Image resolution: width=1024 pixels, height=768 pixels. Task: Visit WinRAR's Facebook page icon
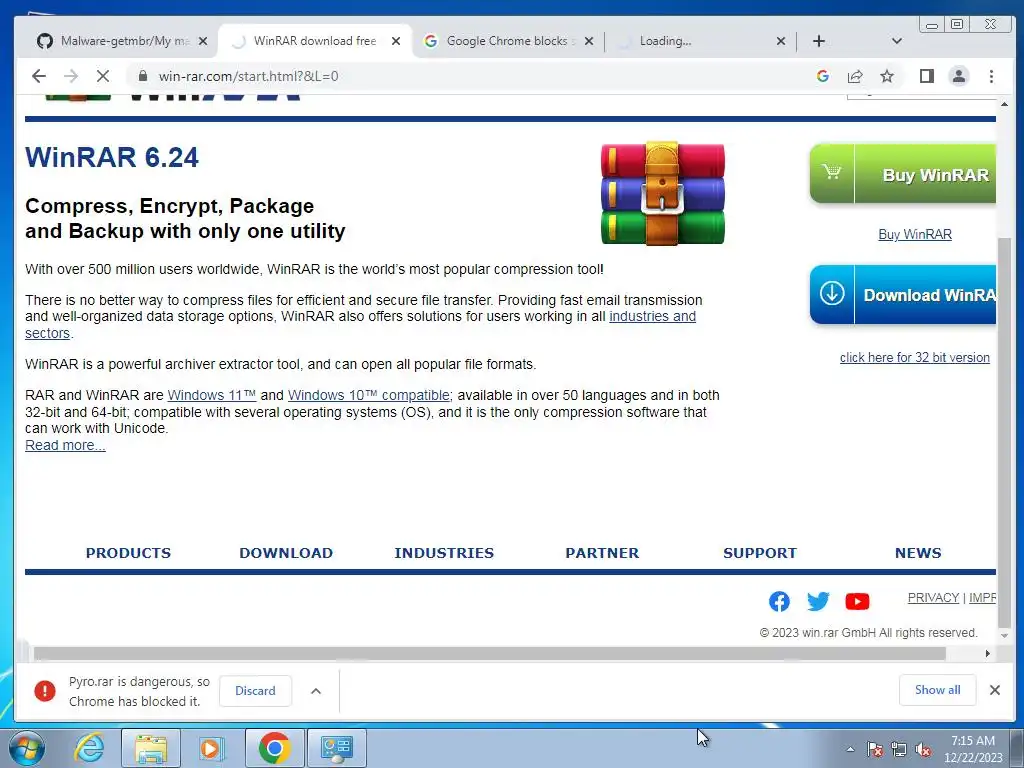779,601
